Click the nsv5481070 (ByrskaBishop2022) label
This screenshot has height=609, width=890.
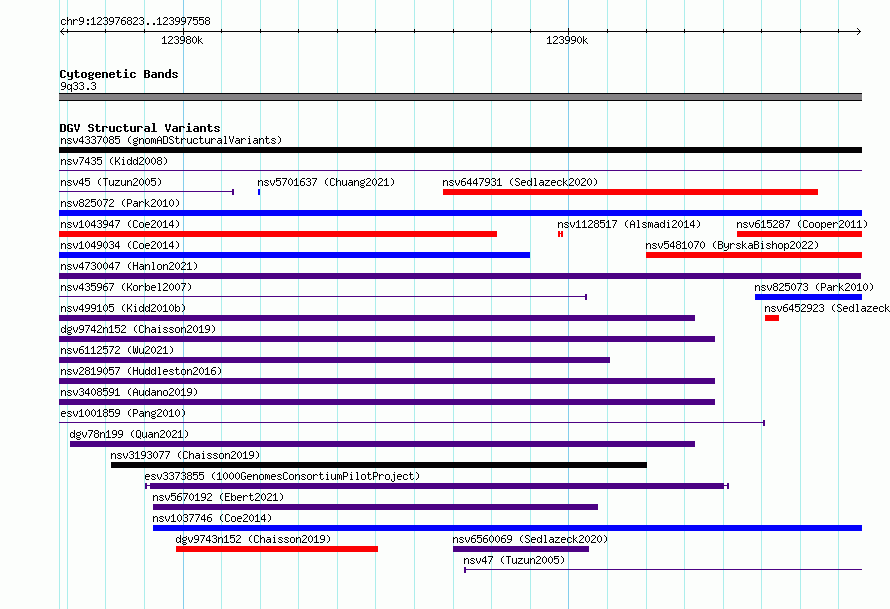732,245
